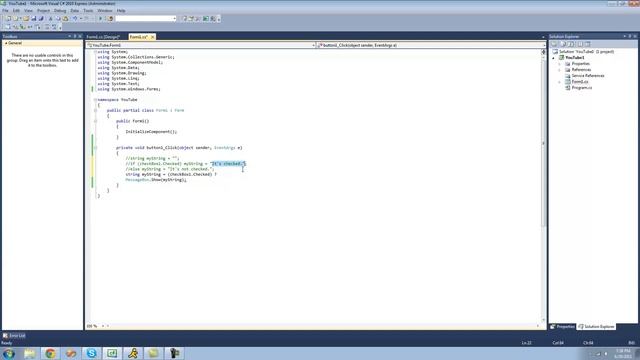Collapse the namespace YouTube code block
Viewport: 640px width, 360px height.
(95, 100)
